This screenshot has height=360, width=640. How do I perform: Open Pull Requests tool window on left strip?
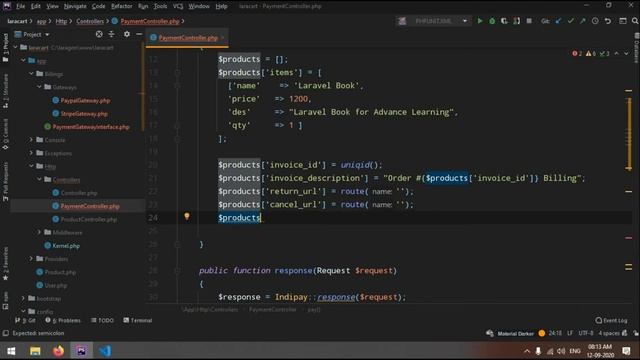pyautogui.click(x=5, y=182)
